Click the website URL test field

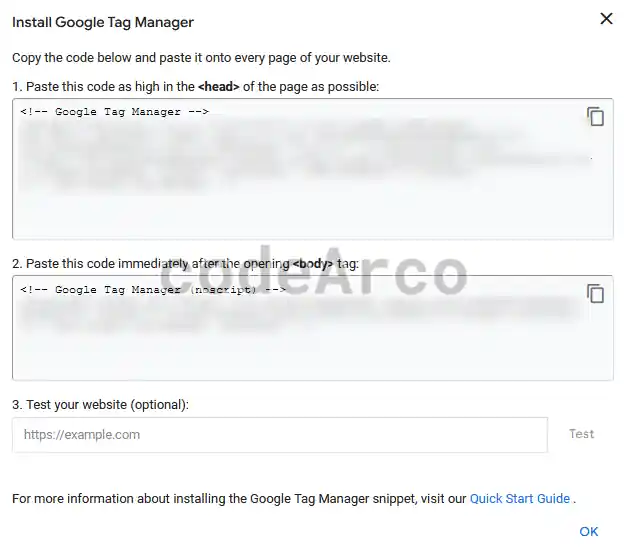pos(280,435)
